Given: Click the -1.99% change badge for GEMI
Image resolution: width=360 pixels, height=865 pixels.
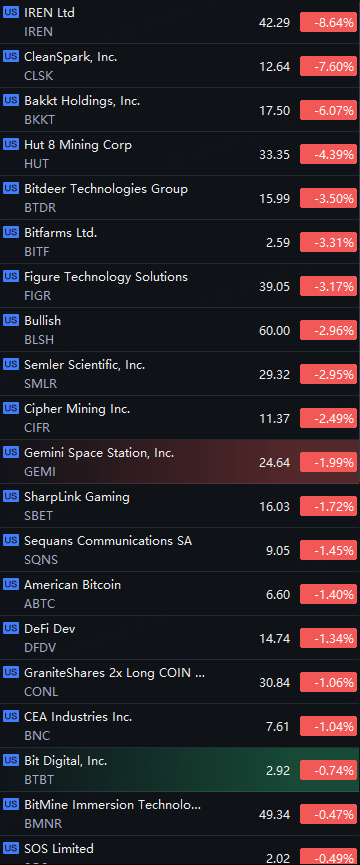Looking at the screenshot, I should tap(329, 462).
